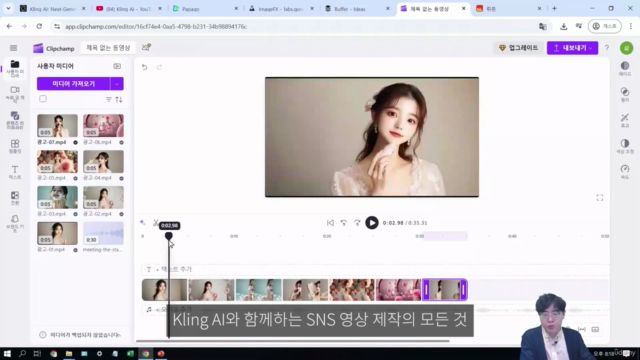640x360 pixels.
Task: Click the AI sparkle tool in the timeline toolbar
Action: point(142,222)
